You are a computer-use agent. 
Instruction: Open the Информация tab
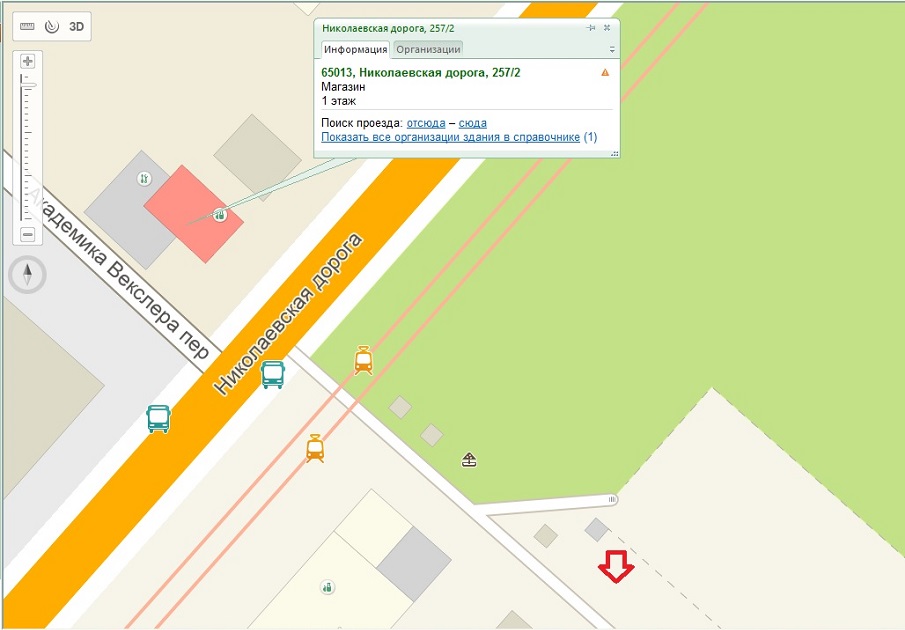(x=354, y=49)
